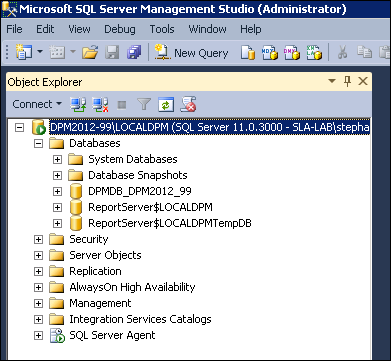The width and height of the screenshot is (391, 361).
Task: Expand the Security folder
Action: click(39, 239)
